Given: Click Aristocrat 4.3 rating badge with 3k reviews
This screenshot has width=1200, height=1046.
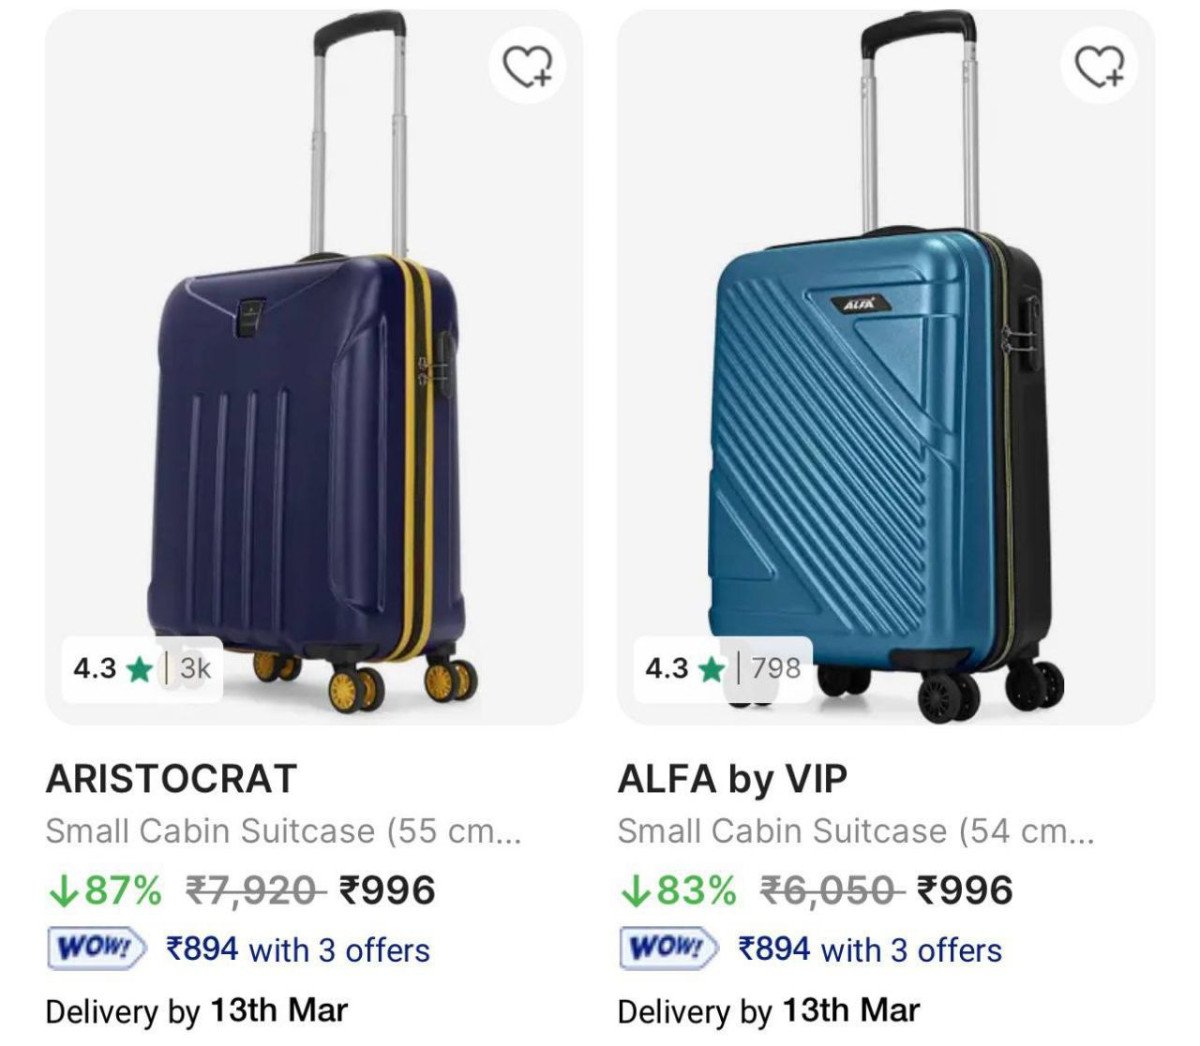Looking at the screenshot, I should click(x=142, y=669).
